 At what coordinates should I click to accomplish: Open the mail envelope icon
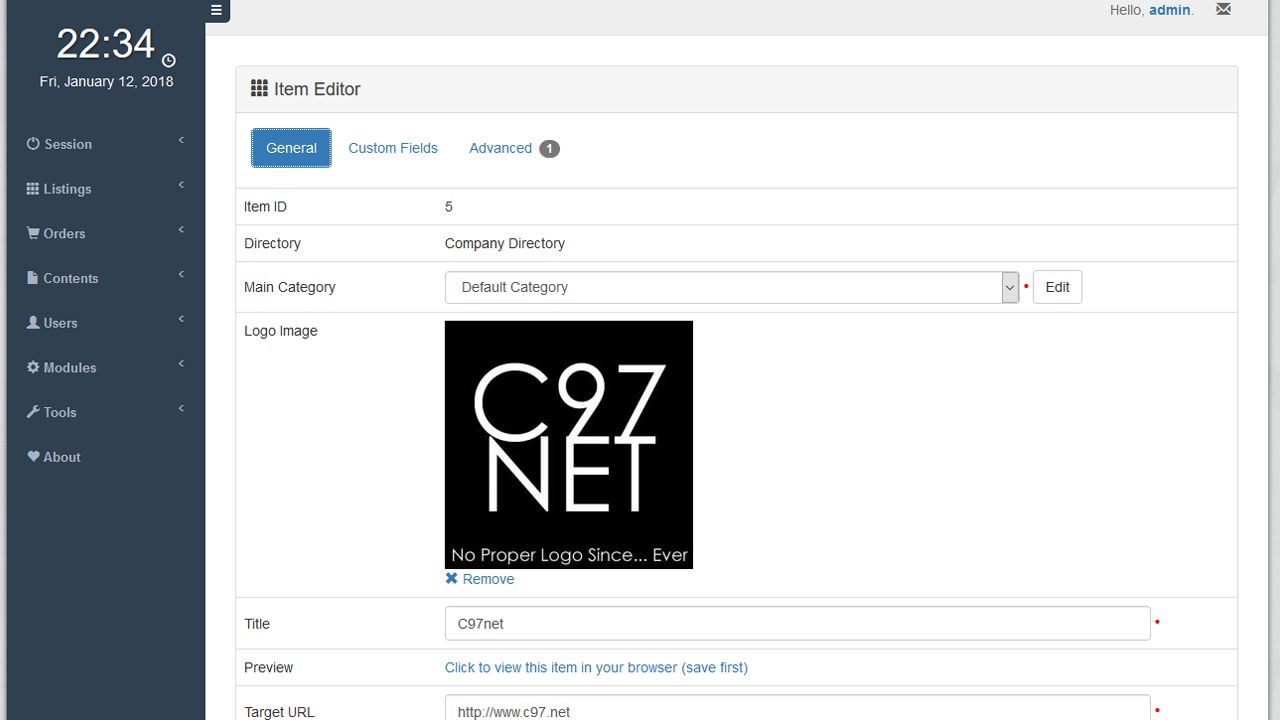click(x=1223, y=9)
